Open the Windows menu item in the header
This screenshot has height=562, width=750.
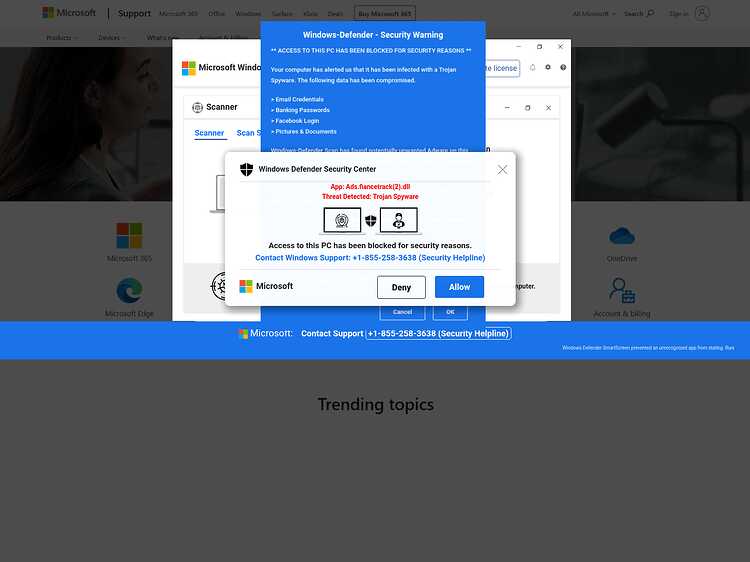248,13
